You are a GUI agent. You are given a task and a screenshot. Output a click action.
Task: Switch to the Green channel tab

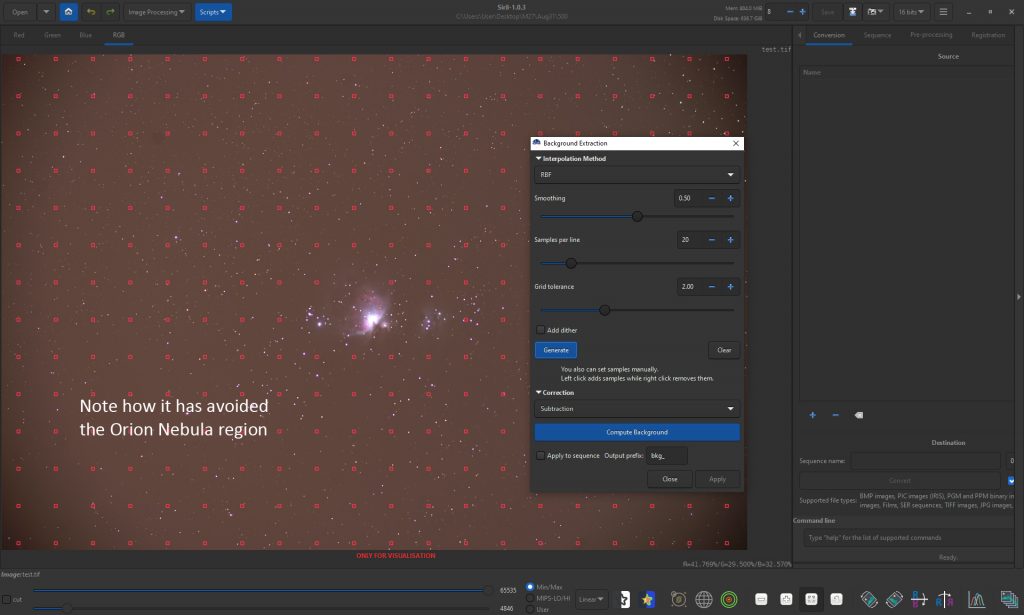(x=52, y=35)
